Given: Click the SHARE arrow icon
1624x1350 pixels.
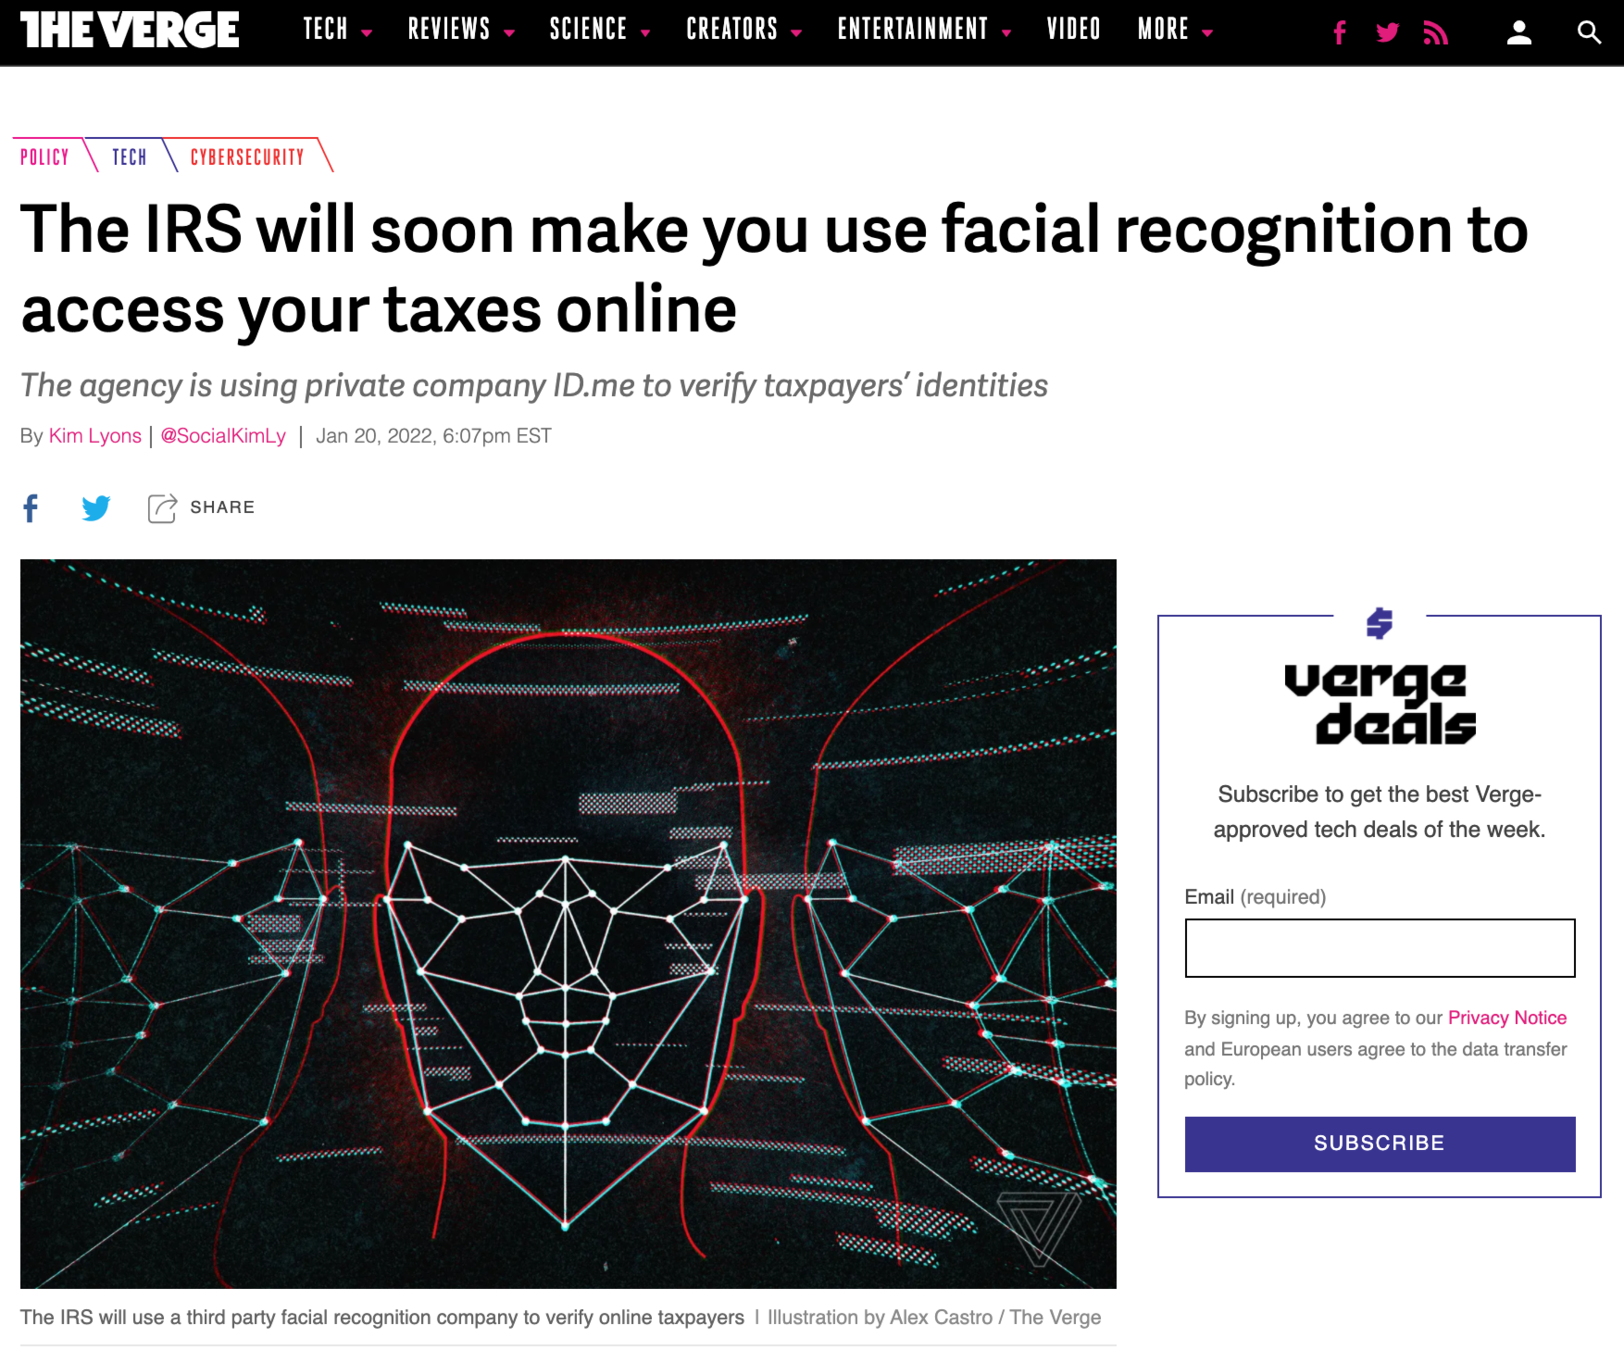Looking at the screenshot, I should pos(162,508).
